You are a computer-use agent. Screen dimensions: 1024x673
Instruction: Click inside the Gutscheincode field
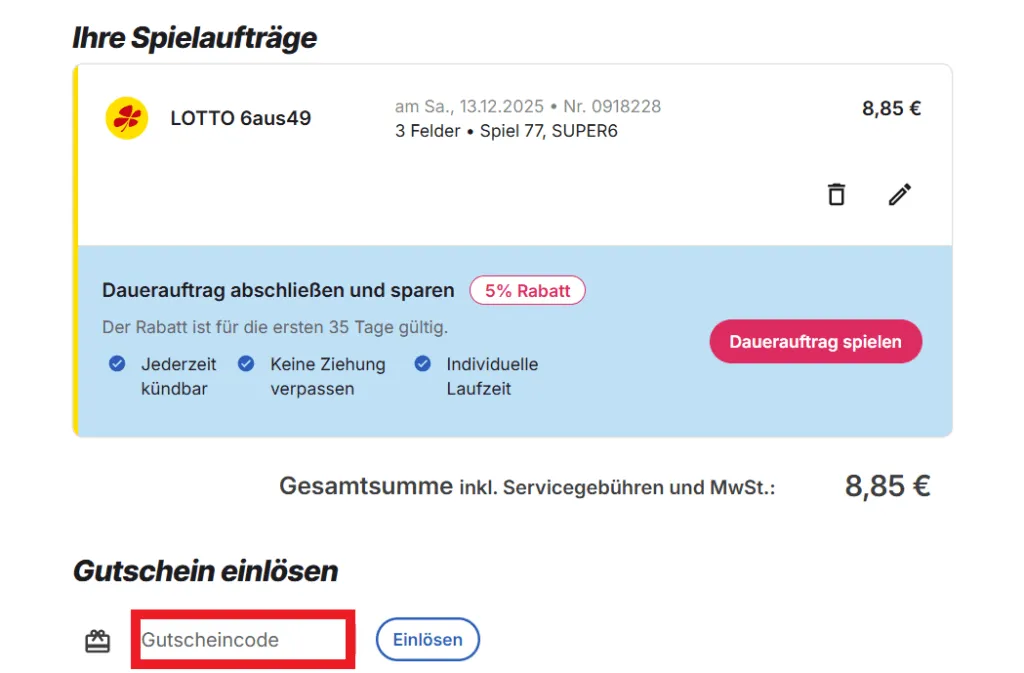(242, 639)
